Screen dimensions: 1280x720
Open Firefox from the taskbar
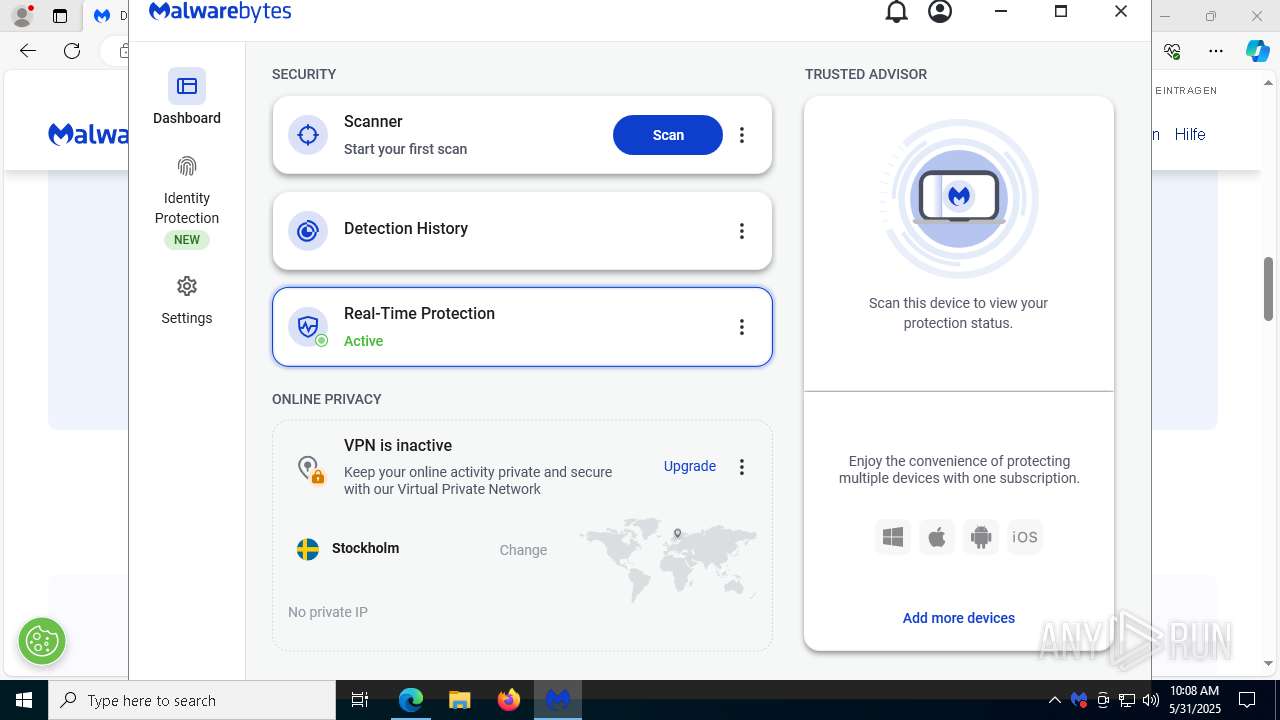[509, 700]
